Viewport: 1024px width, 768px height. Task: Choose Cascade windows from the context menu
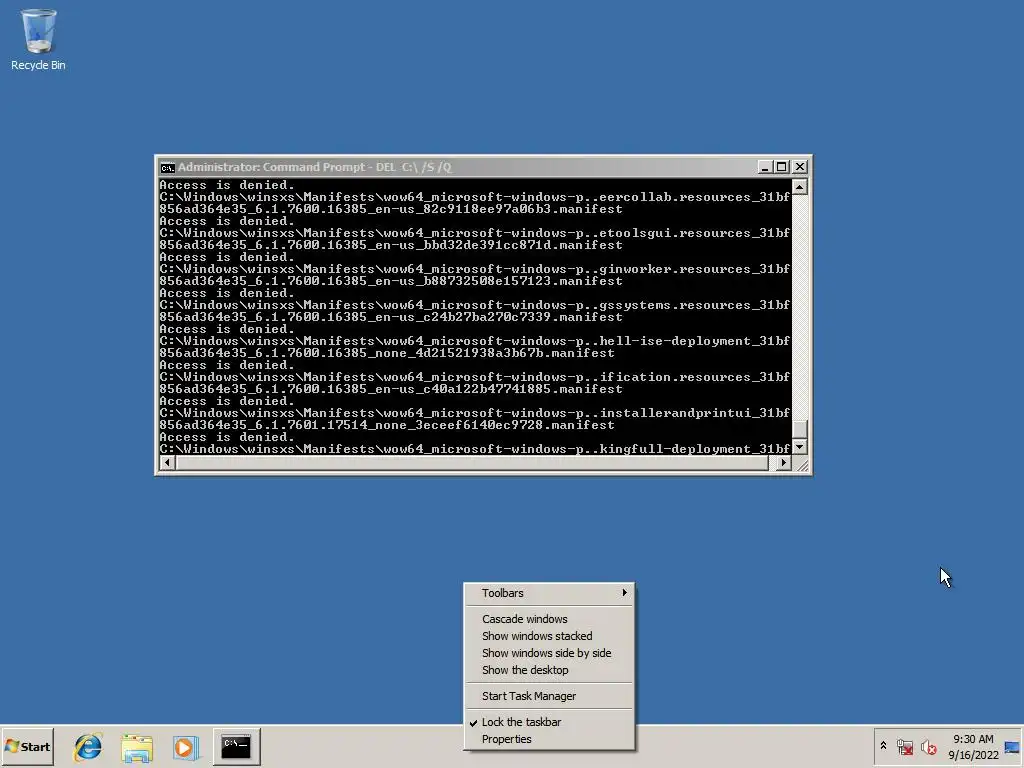tap(549, 619)
